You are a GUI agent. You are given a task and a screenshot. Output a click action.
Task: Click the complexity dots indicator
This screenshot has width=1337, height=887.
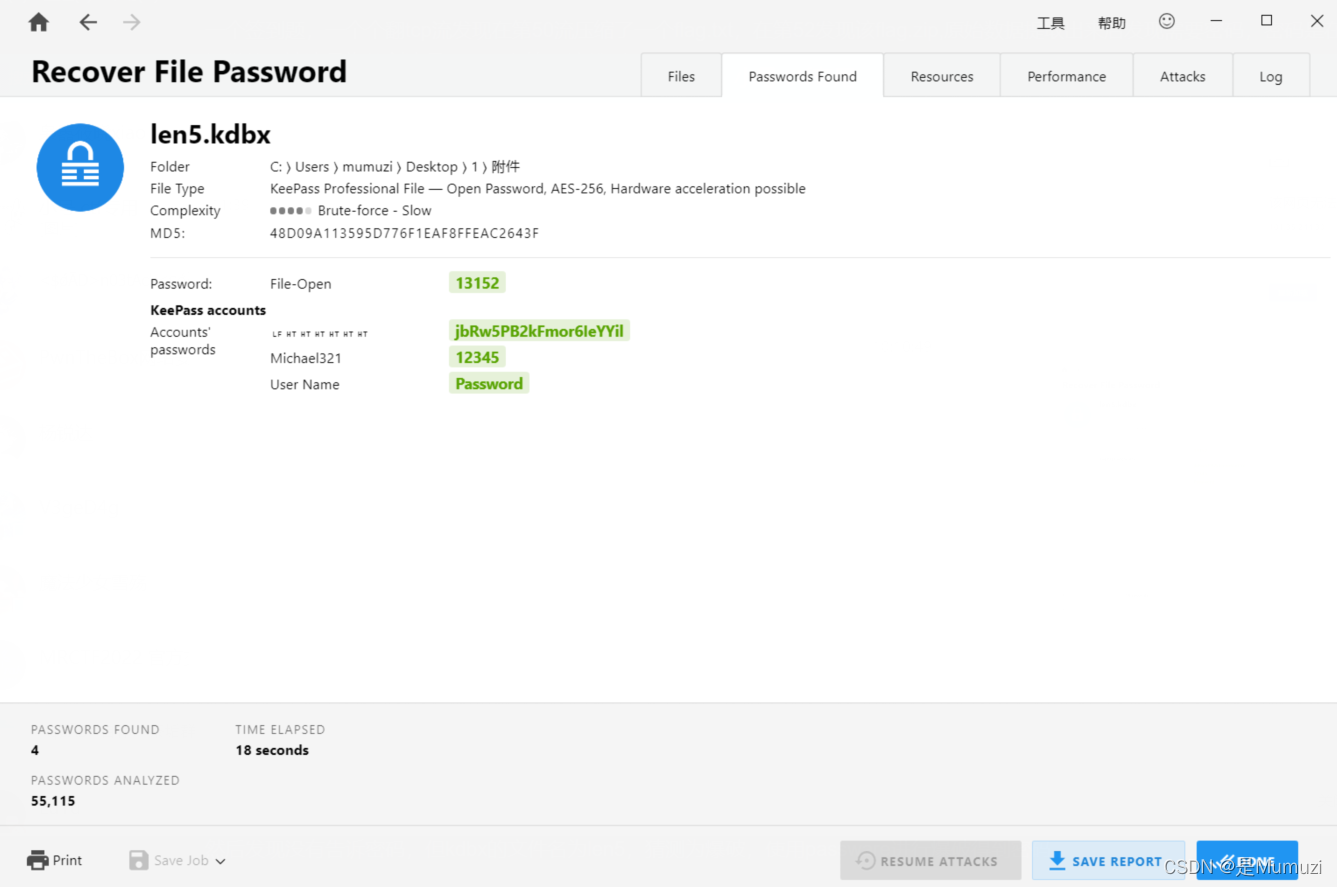click(x=291, y=211)
